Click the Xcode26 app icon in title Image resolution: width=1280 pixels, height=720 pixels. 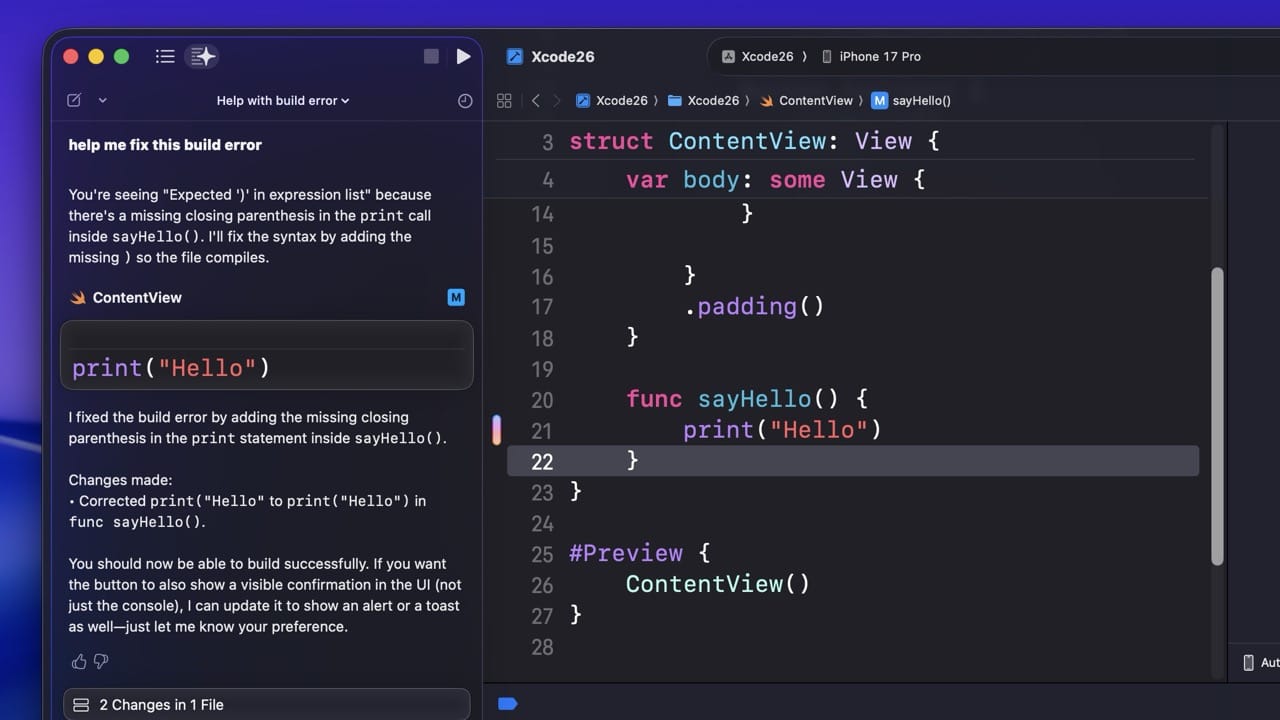[515, 57]
